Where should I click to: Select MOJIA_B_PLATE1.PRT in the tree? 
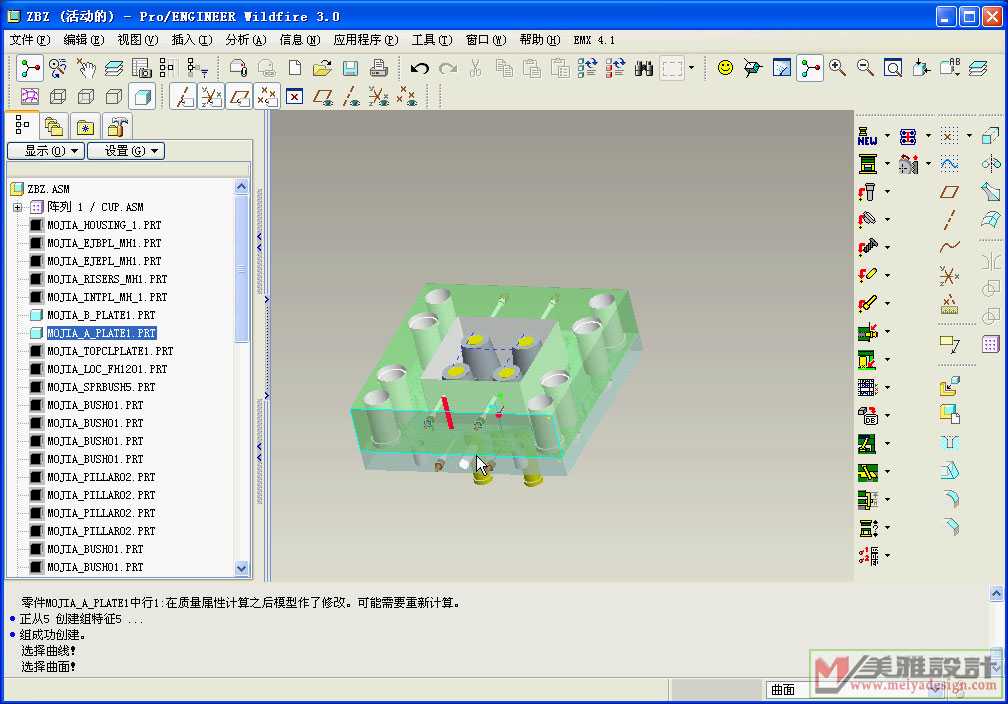pos(101,315)
